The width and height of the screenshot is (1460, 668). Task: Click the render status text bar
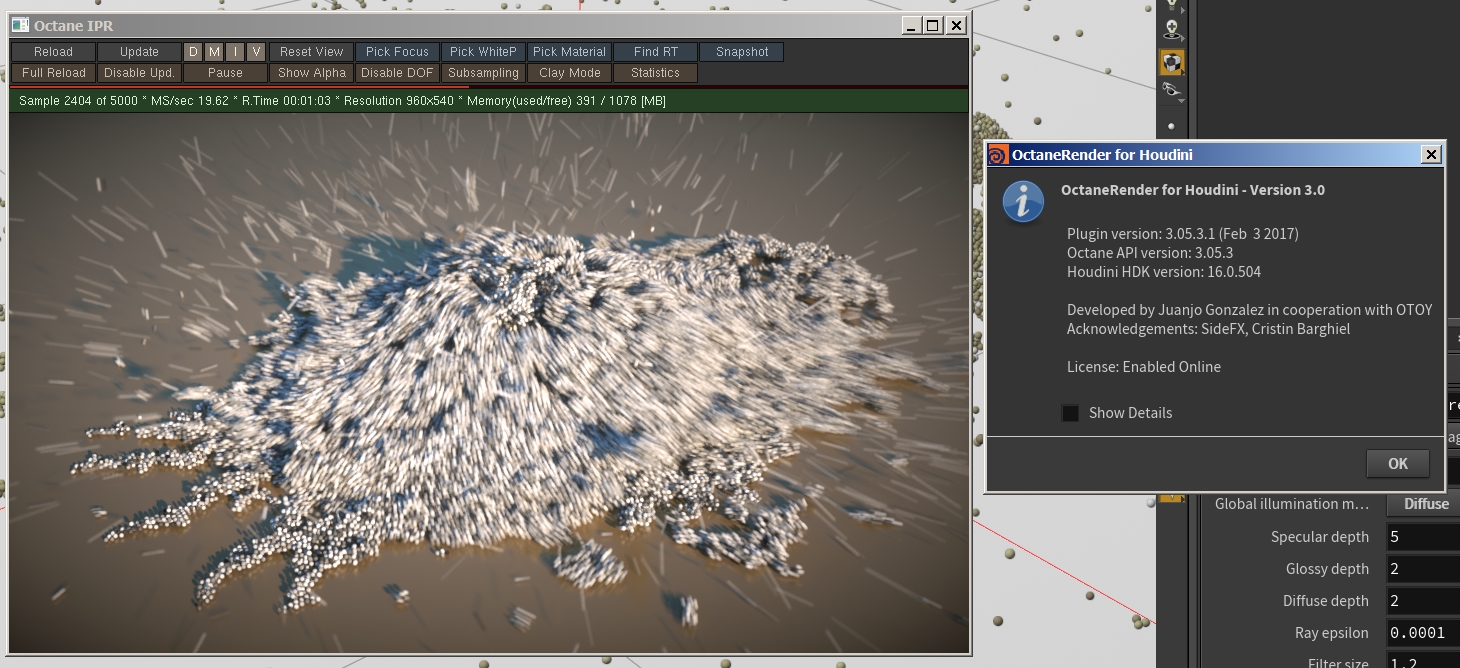click(489, 101)
